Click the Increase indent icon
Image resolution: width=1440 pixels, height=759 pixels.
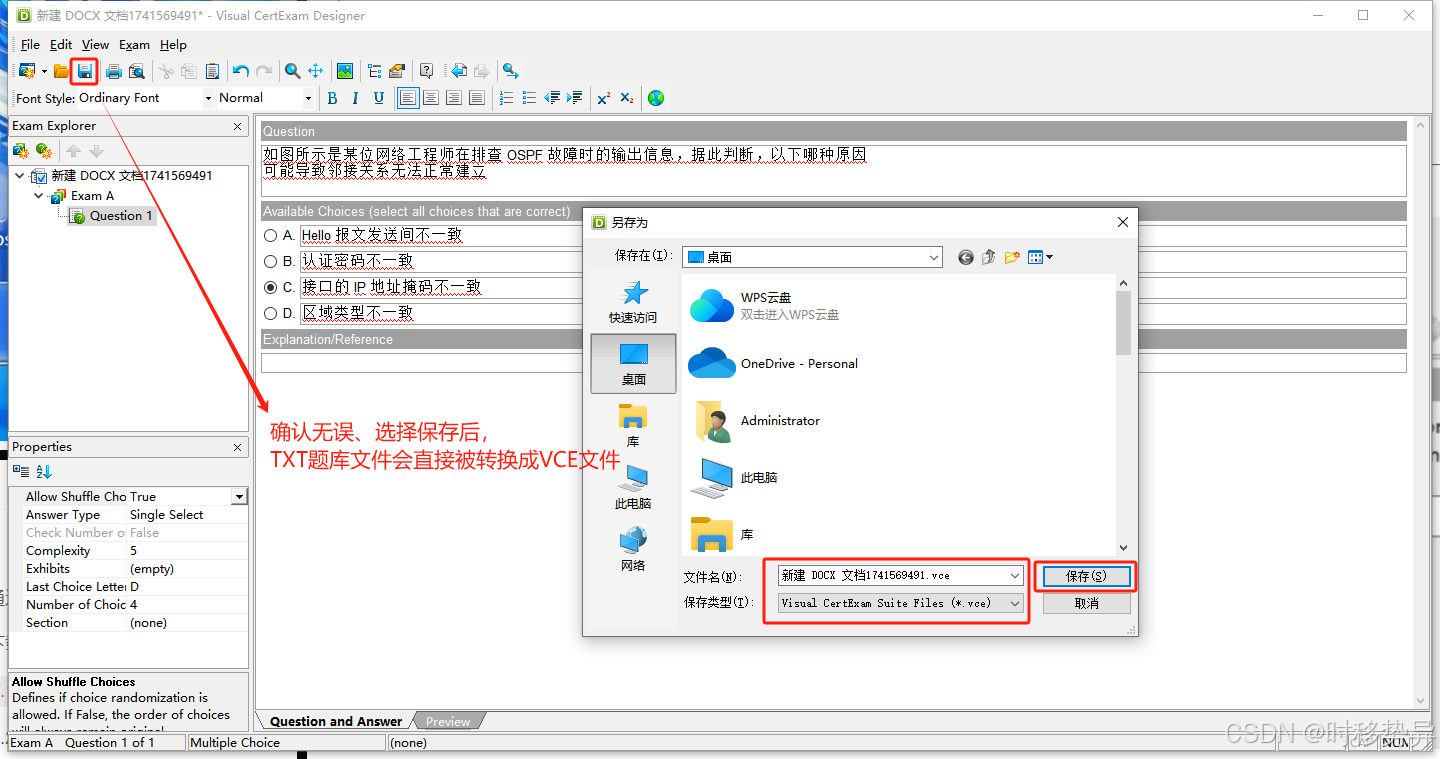(574, 98)
